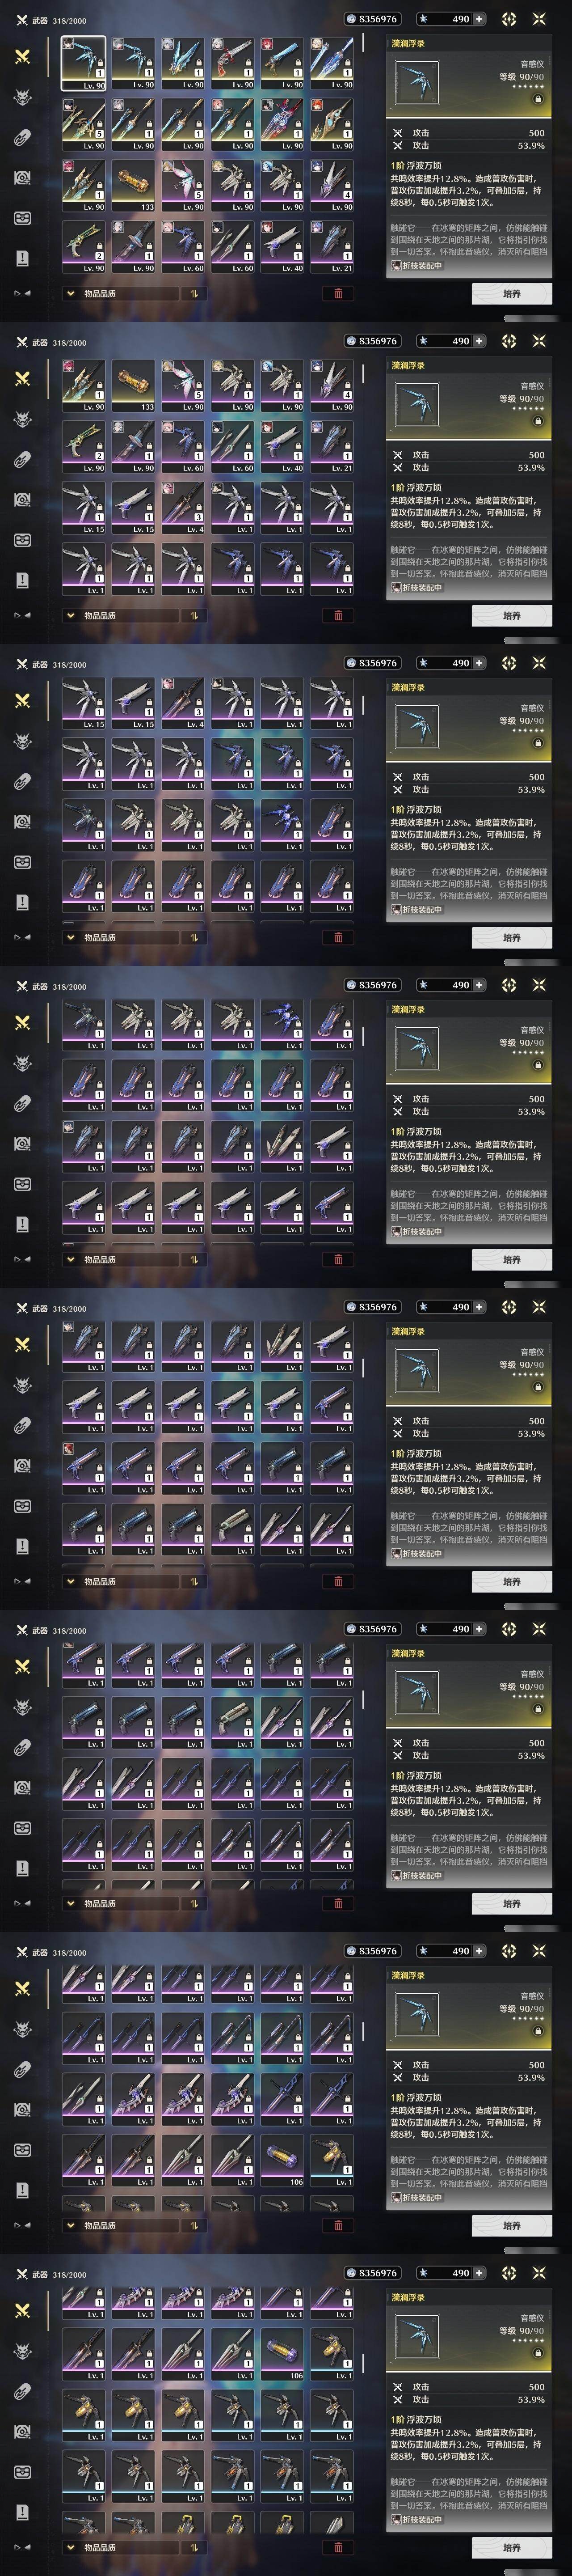Open the quest items exclamation icon in the topmost sidebar

click(x=22, y=258)
